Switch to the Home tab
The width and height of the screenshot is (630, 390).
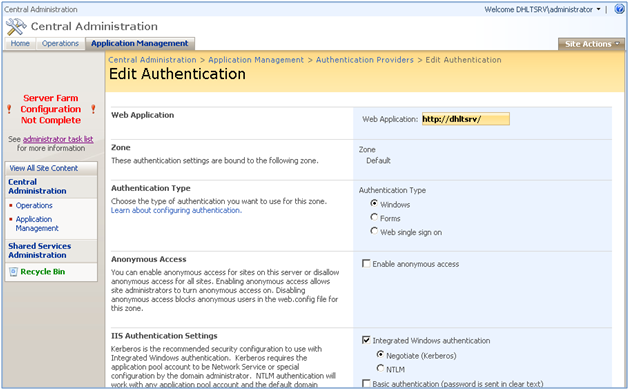pos(20,43)
